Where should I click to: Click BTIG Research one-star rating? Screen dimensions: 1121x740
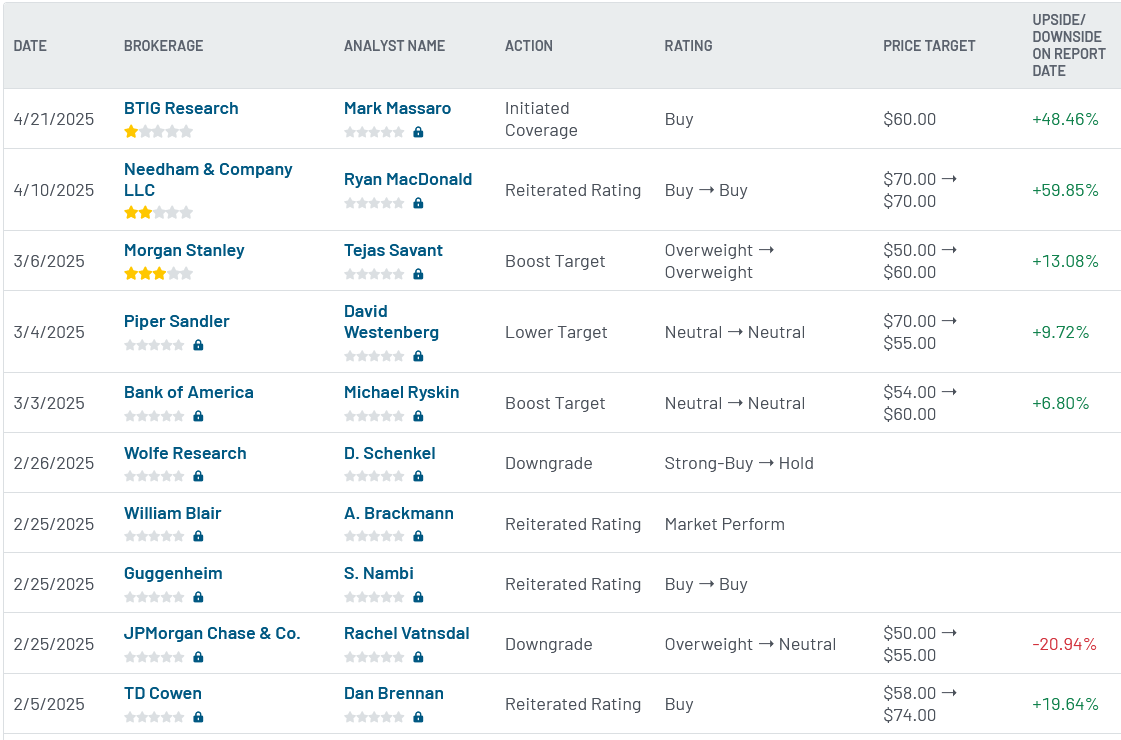click(159, 132)
